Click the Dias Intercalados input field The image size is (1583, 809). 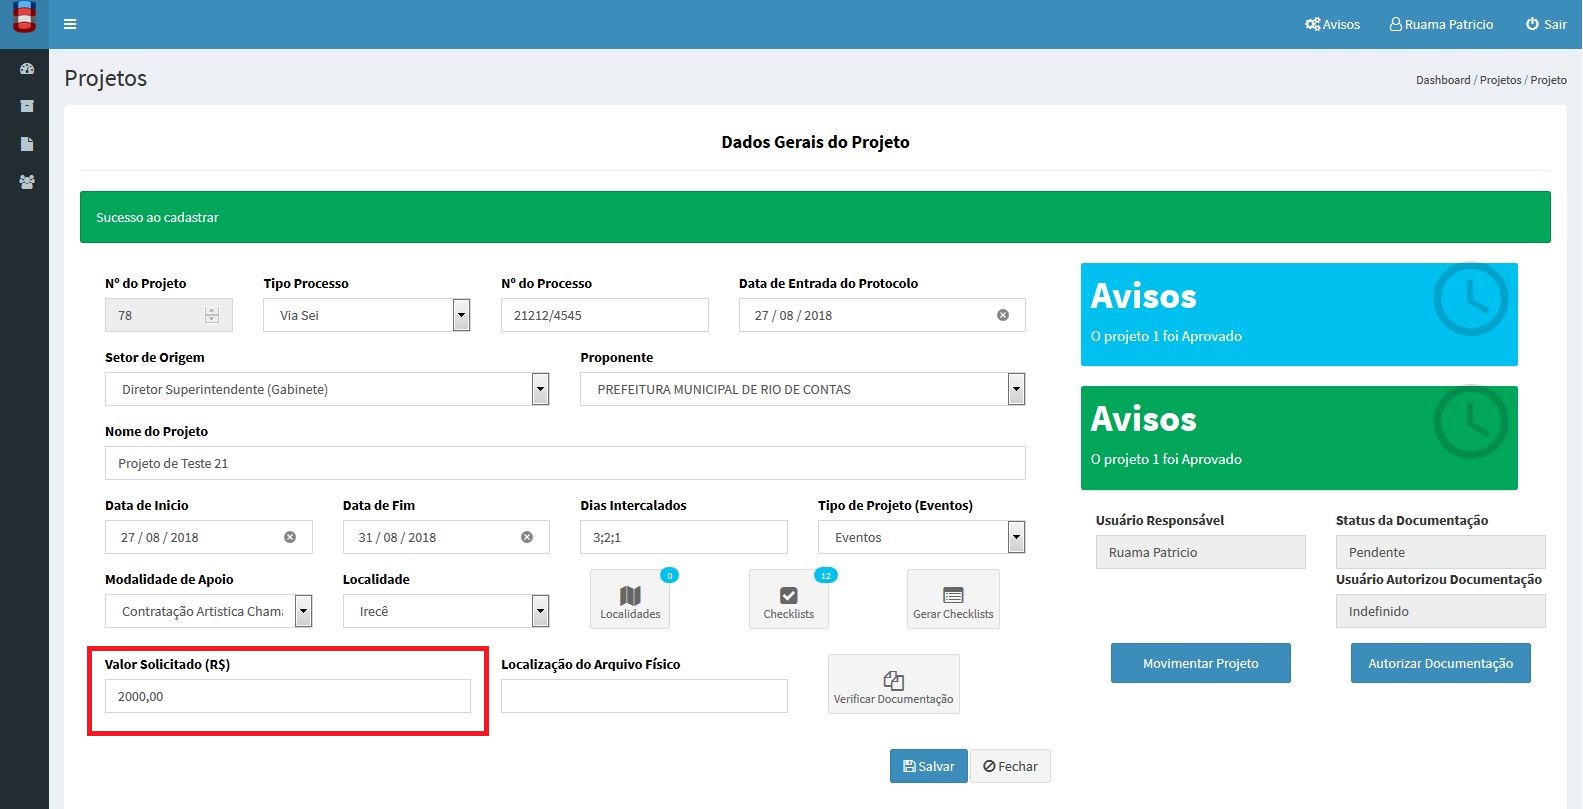[x=684, y=537]
